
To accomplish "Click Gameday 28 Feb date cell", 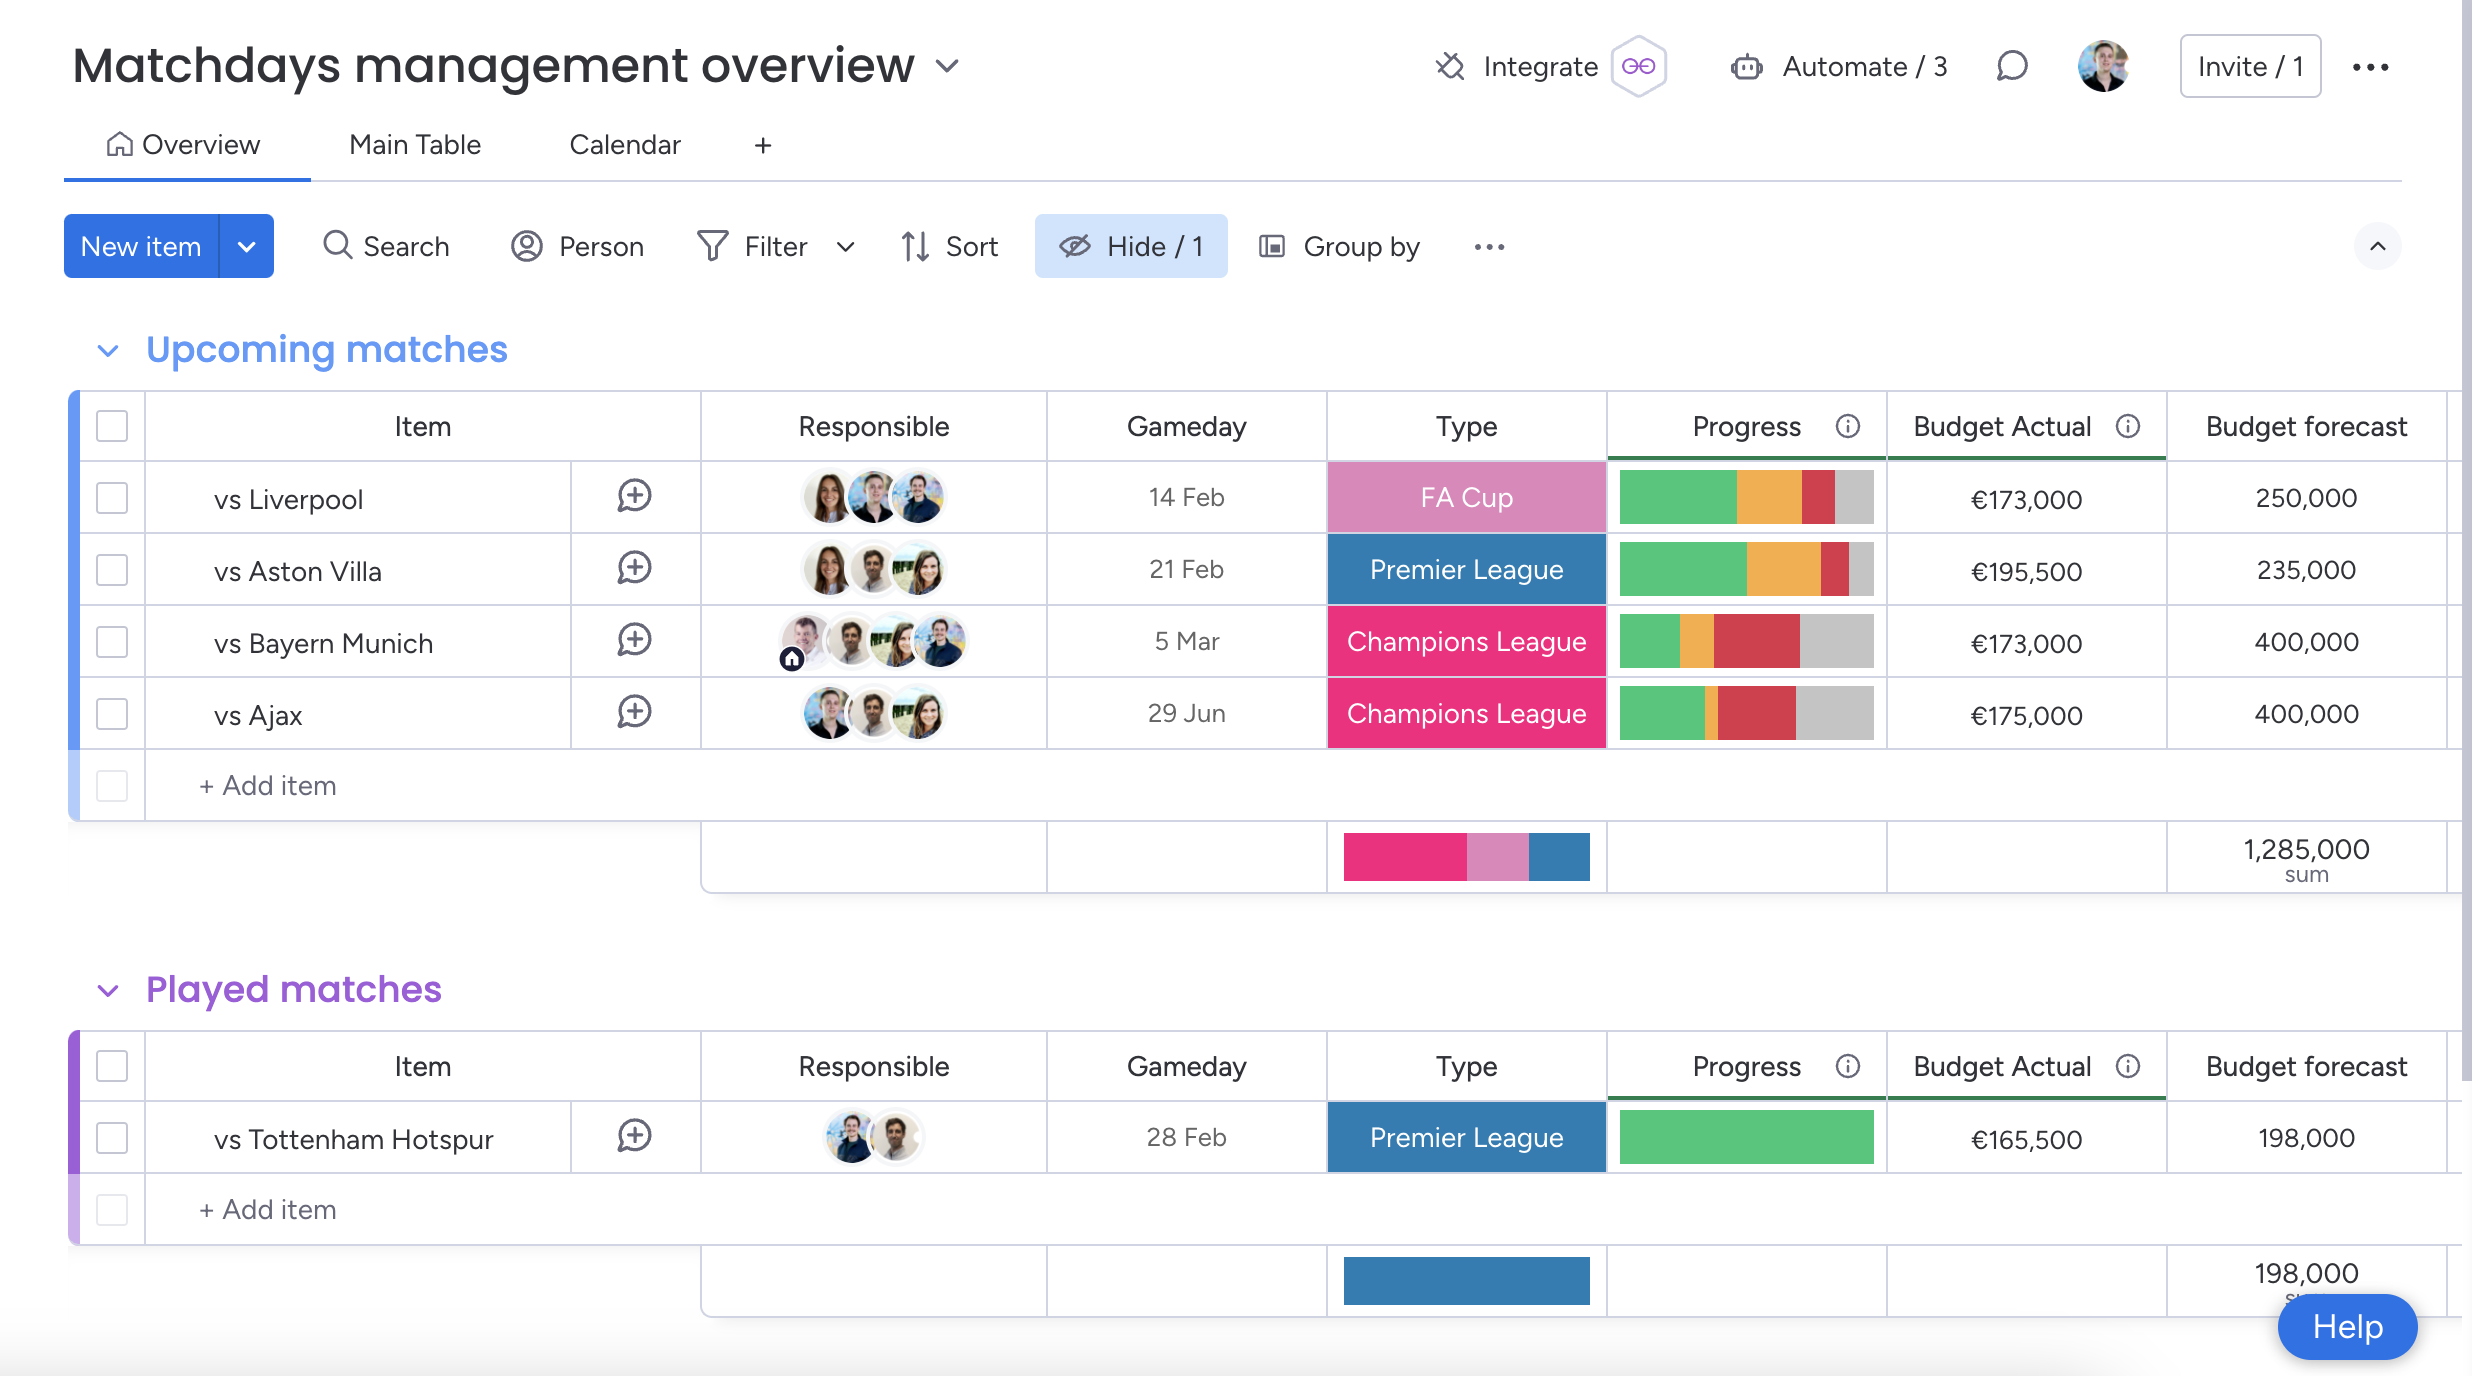I will (1187, 1137).
